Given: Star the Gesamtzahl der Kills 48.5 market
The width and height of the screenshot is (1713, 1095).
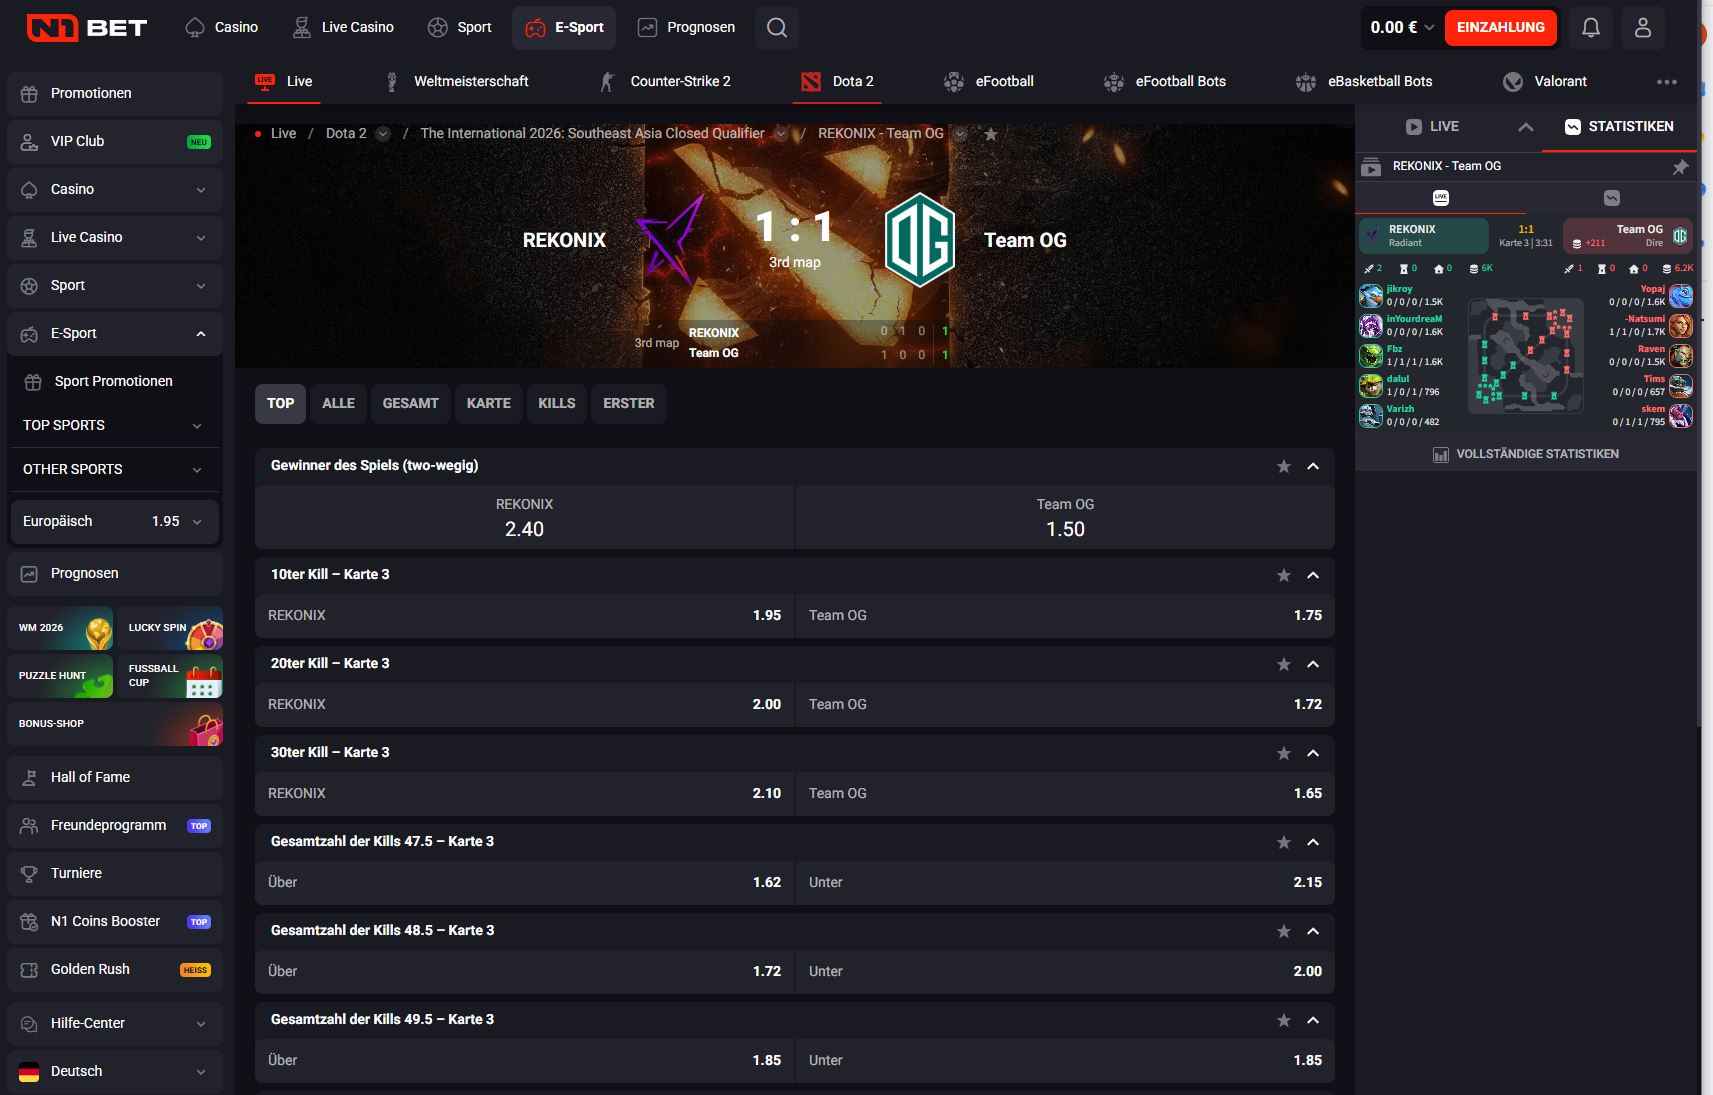Looking at the screenshot, I should (1284, 932).
